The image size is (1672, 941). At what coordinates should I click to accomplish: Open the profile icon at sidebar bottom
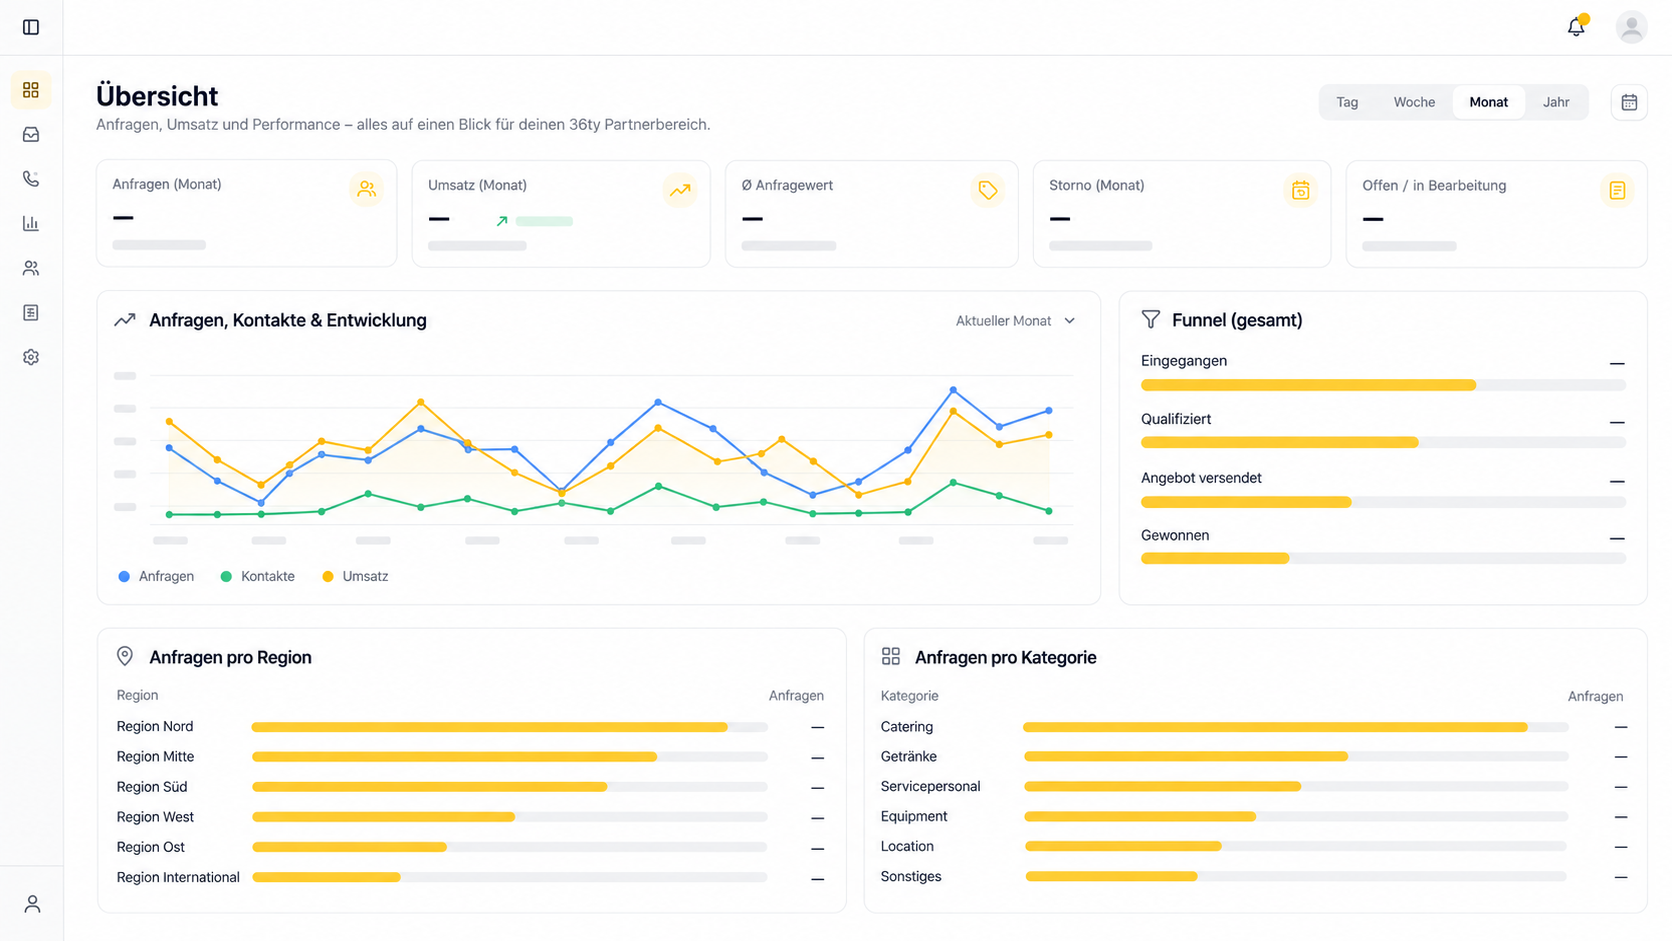point(33,904)
